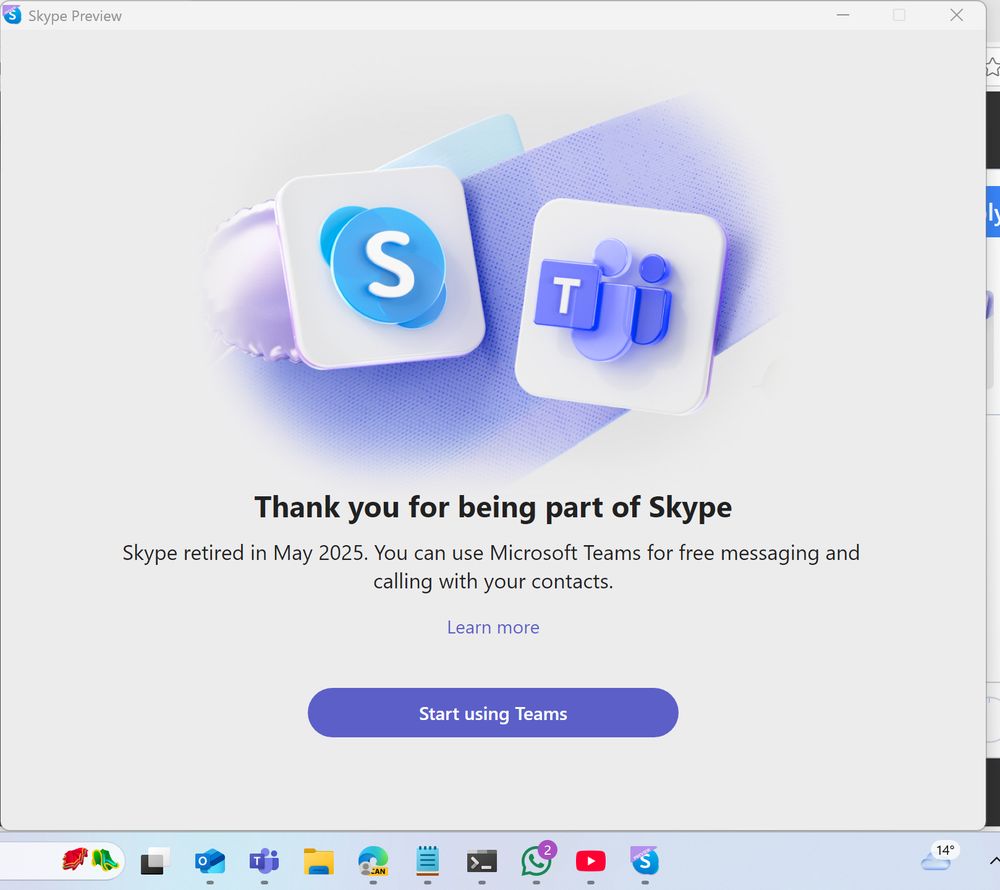The width and height of the screenshot is (1000, 890).
Task: Open the Notepad taskbar icon
Action: pos(427,861)
